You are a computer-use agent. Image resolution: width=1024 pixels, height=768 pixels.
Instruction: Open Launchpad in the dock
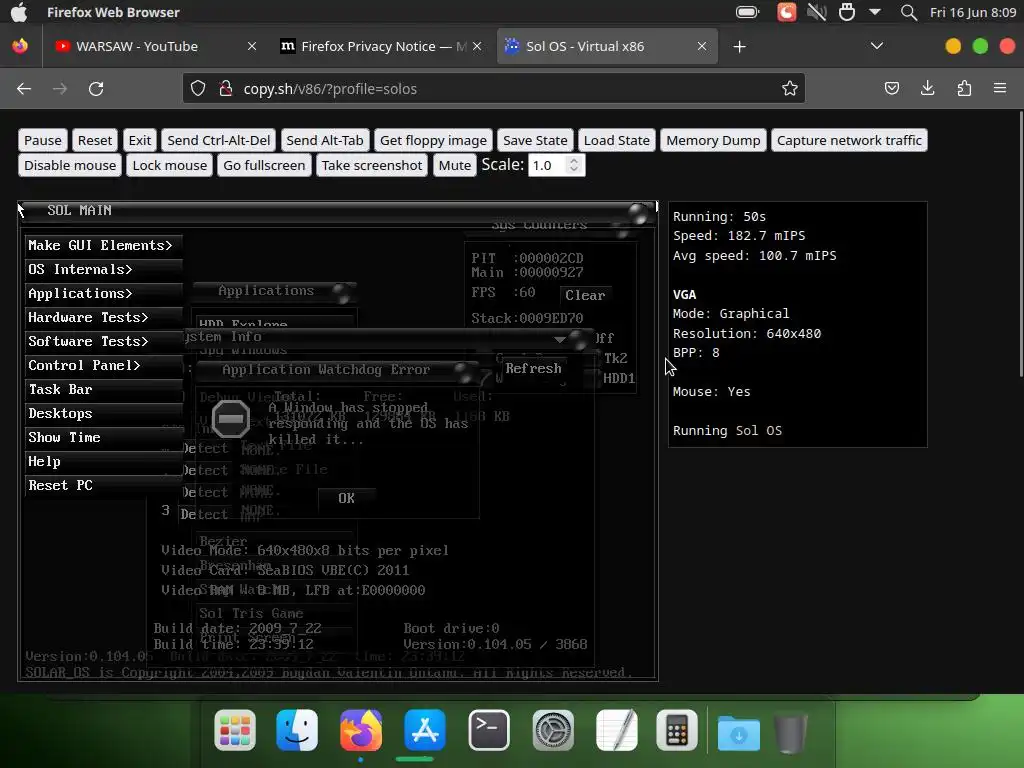235,730
